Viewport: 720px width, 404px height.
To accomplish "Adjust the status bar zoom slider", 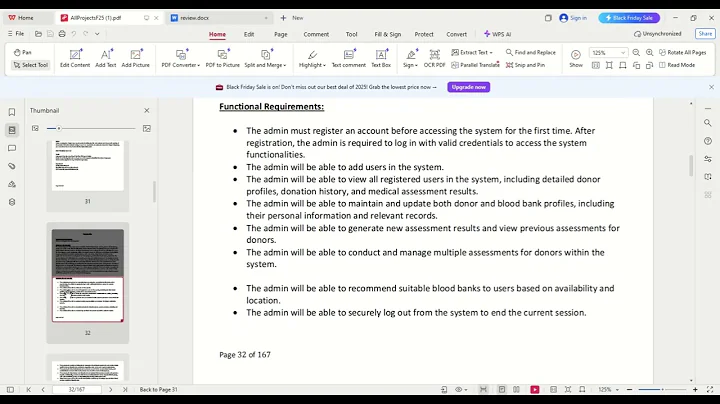I will (662, 389).
